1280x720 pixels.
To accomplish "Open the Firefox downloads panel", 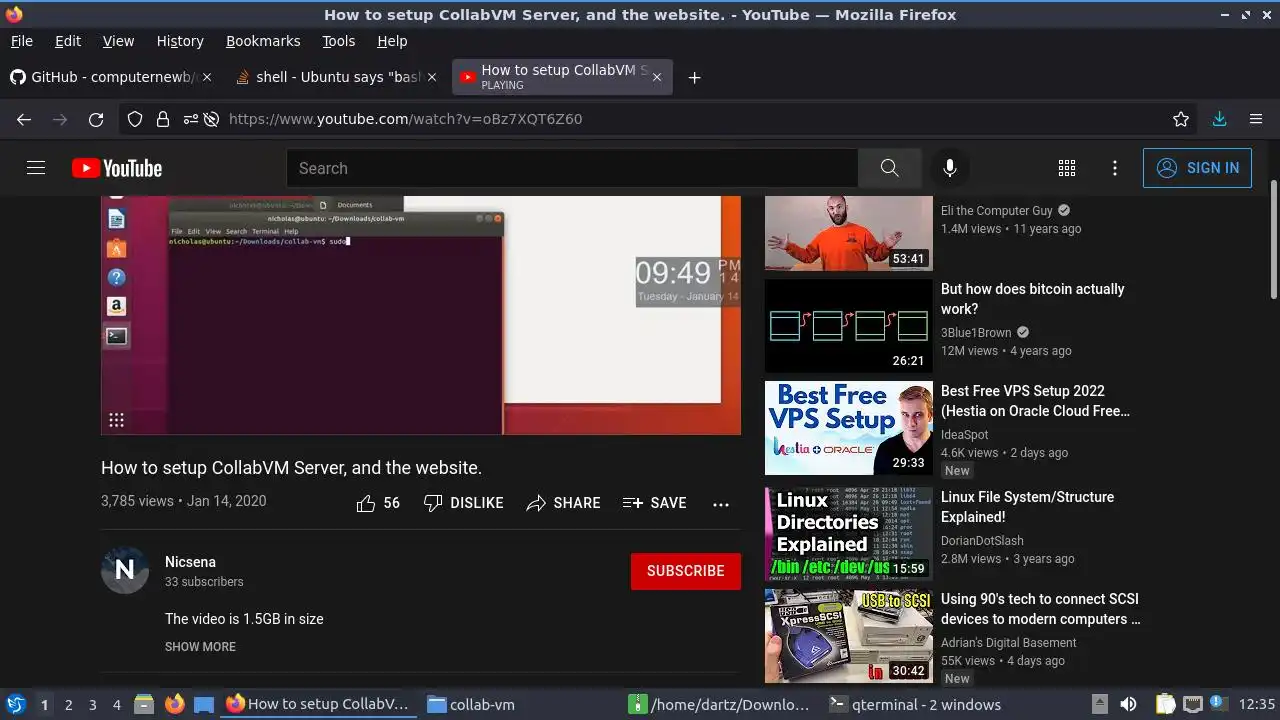I will pos(1219,119).
